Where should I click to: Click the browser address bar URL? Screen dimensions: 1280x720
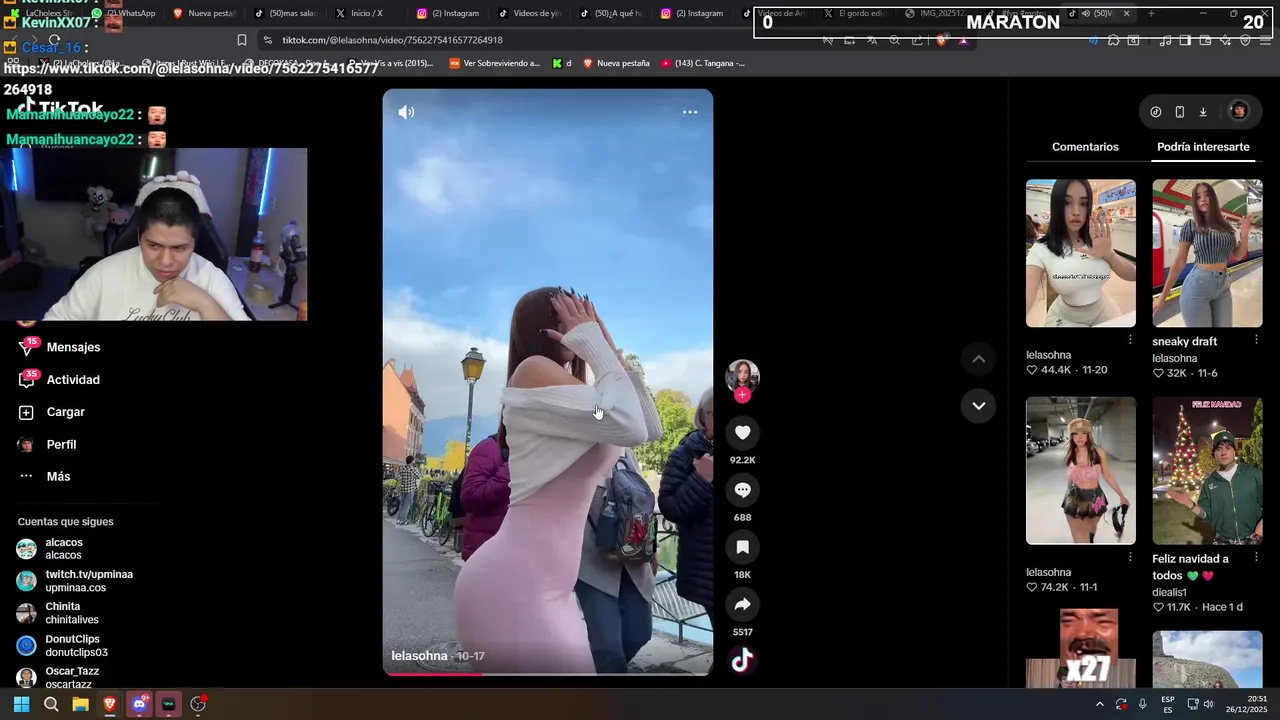click(x=392, y=40)
